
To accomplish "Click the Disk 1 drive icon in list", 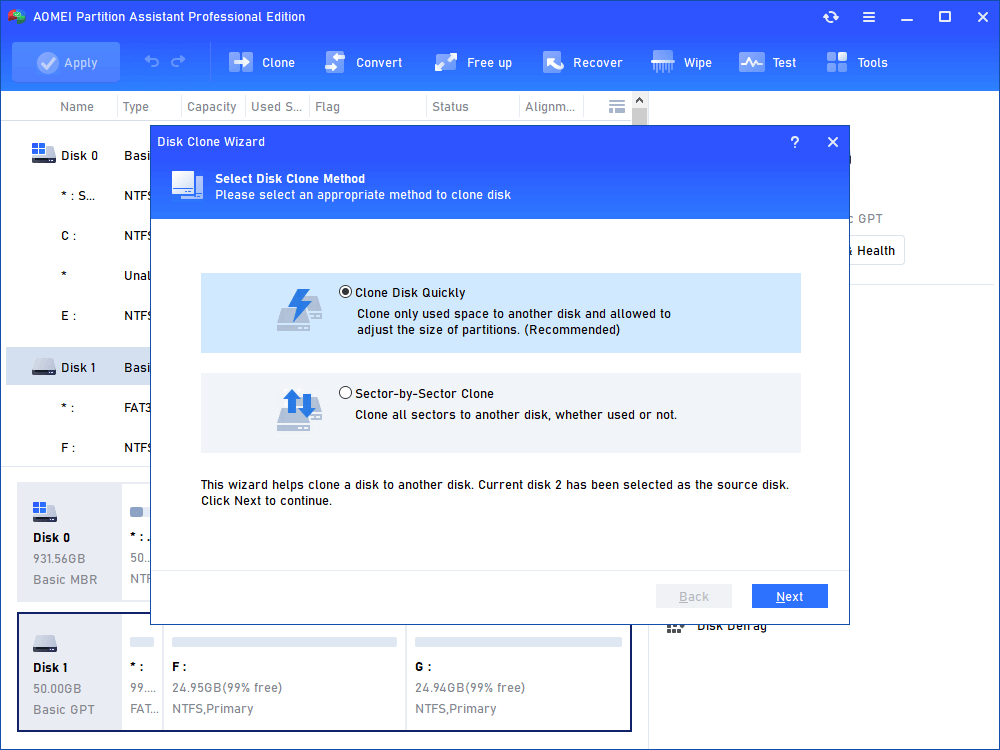I will tap(43, 367).
